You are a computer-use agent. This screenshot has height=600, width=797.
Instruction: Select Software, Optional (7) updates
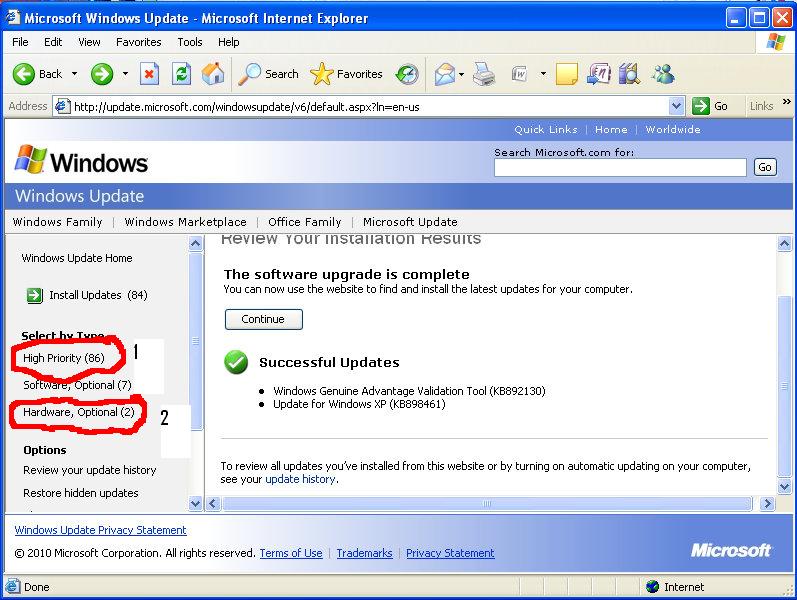[x=77, y=385]
